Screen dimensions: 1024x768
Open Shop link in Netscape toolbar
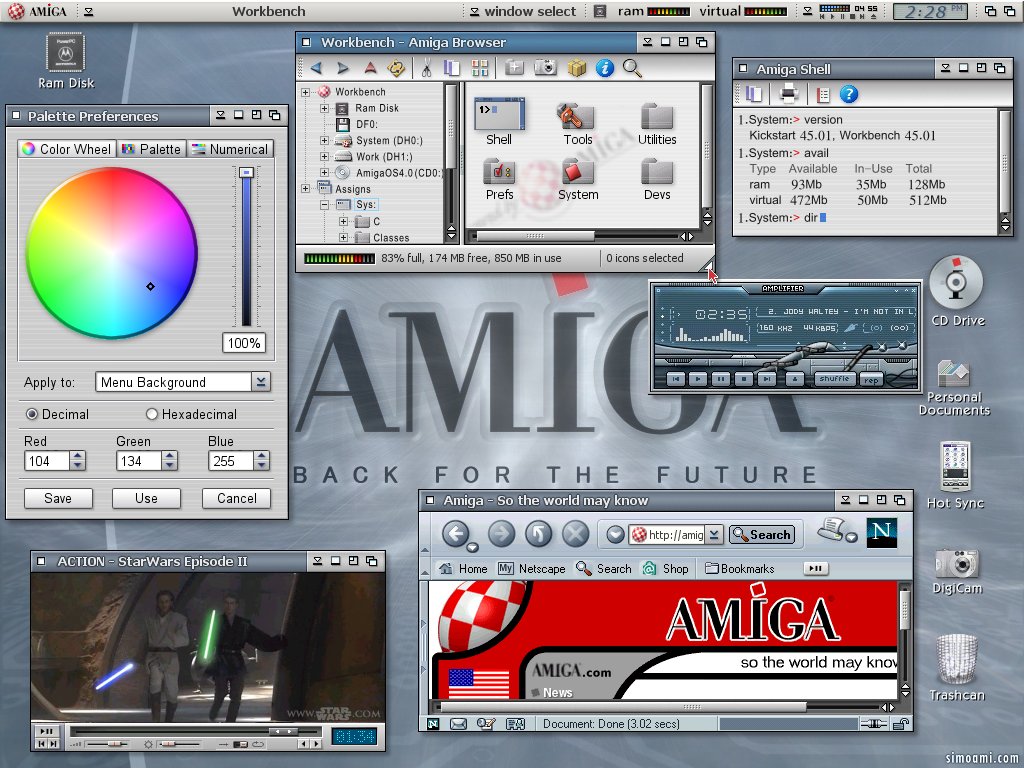tap(665, 569)
